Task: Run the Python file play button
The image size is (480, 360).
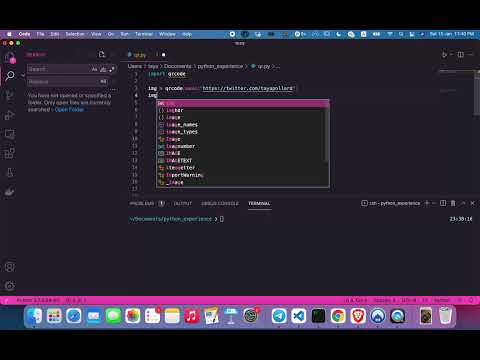Action: tap(444, 54)
